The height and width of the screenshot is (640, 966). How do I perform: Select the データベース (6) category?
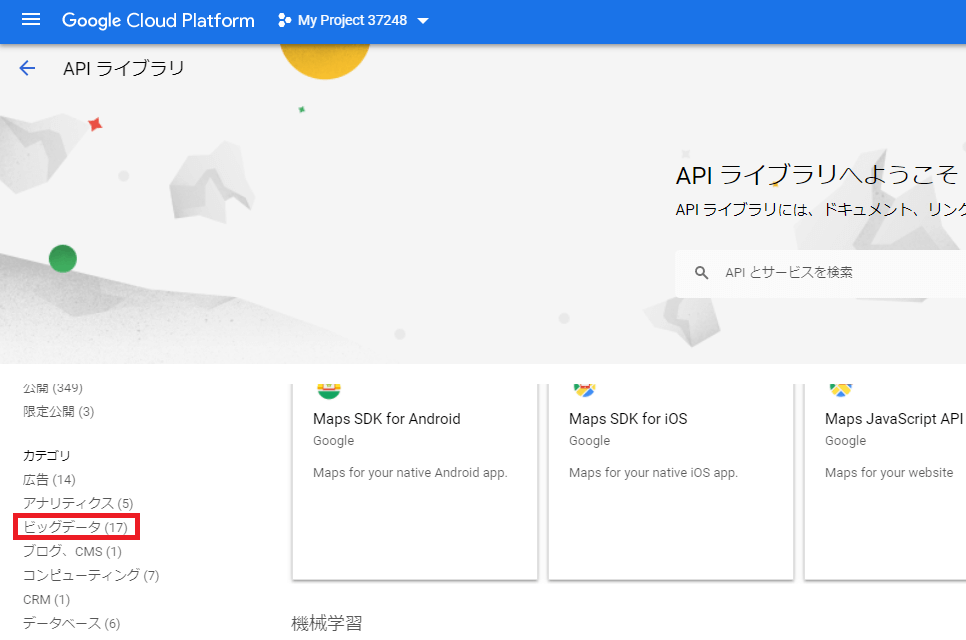71,623
